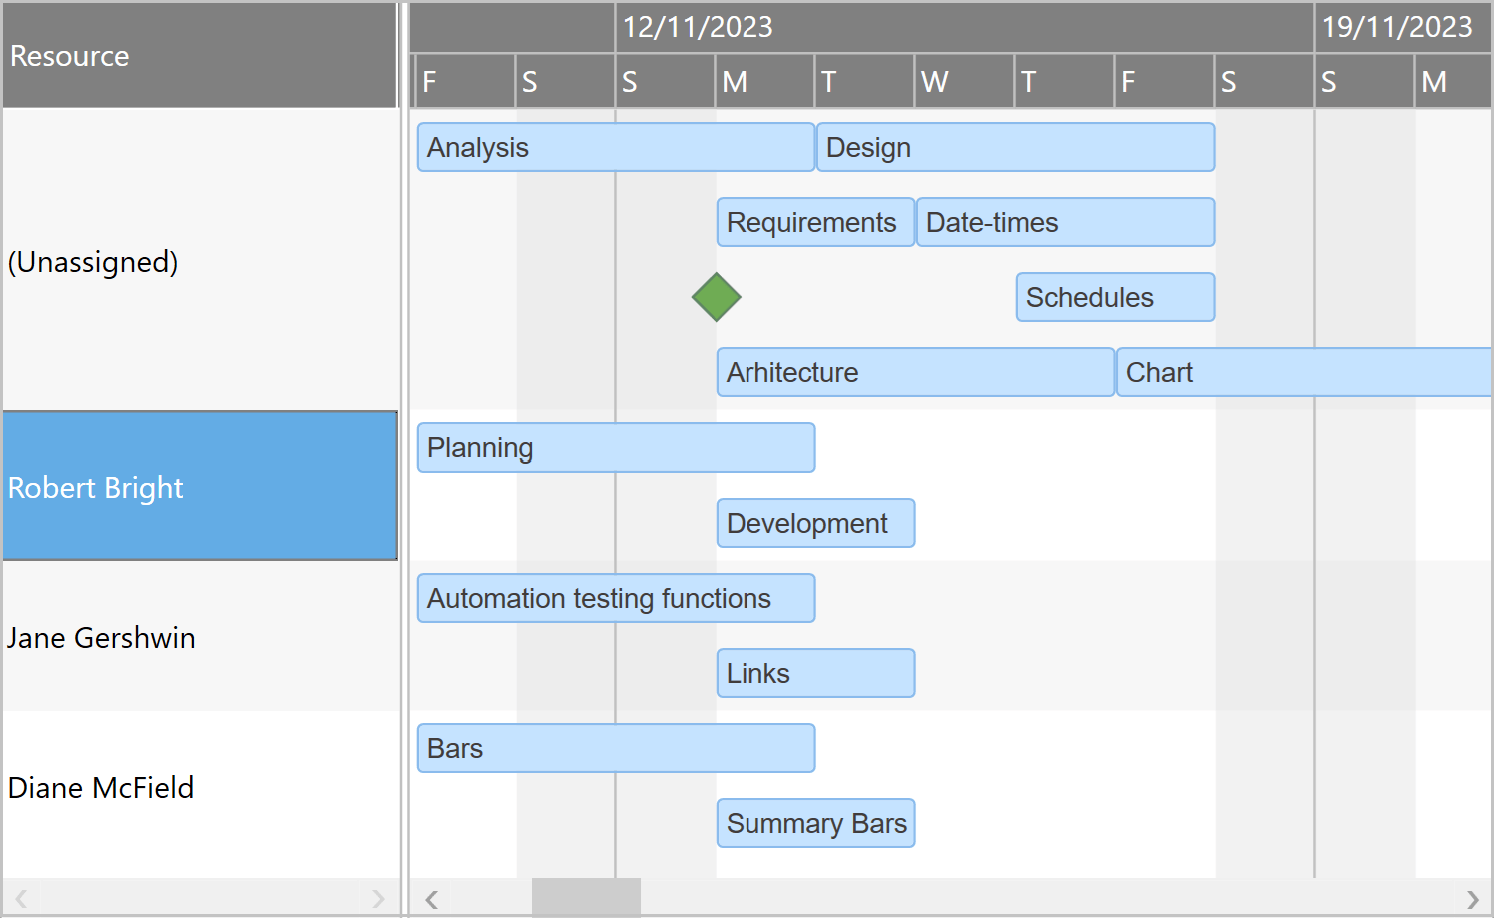The height and width of the screenshot is (918, 1494).
Task: Click the Schedules task bar
Action: coord(1115,297)
